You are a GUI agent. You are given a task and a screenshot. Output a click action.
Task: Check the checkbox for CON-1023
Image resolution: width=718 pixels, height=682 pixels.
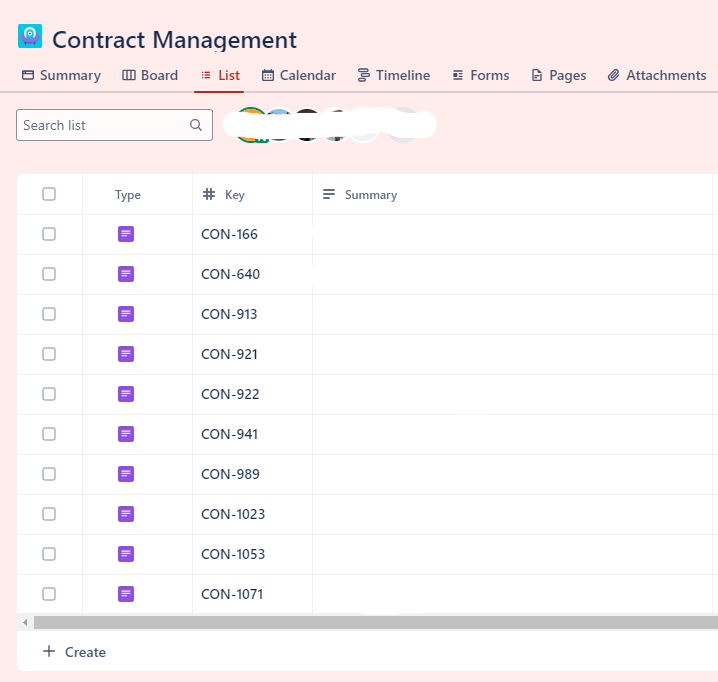click(49, 514)
